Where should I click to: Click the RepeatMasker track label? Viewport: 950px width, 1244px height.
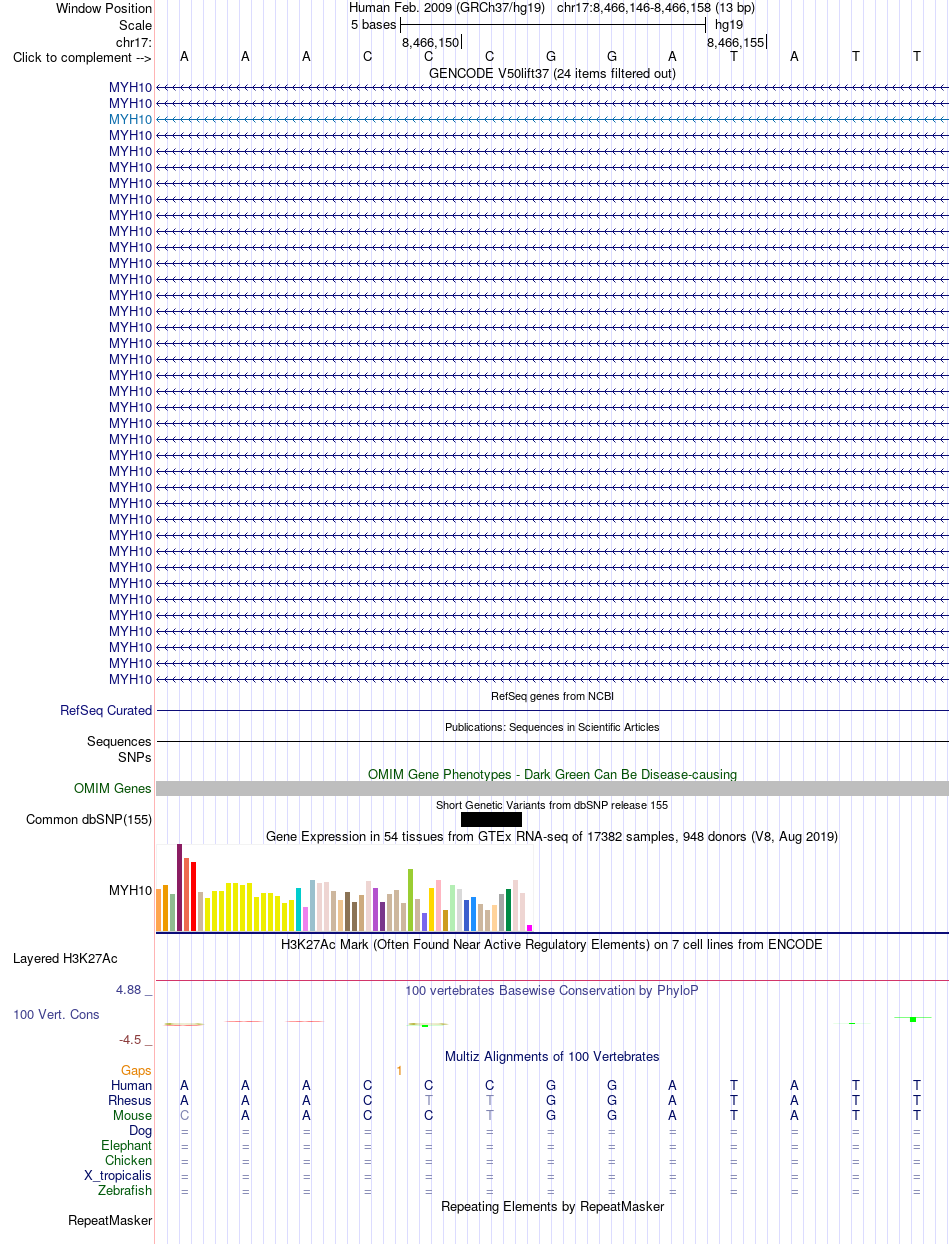click(x=110, y=1221)
